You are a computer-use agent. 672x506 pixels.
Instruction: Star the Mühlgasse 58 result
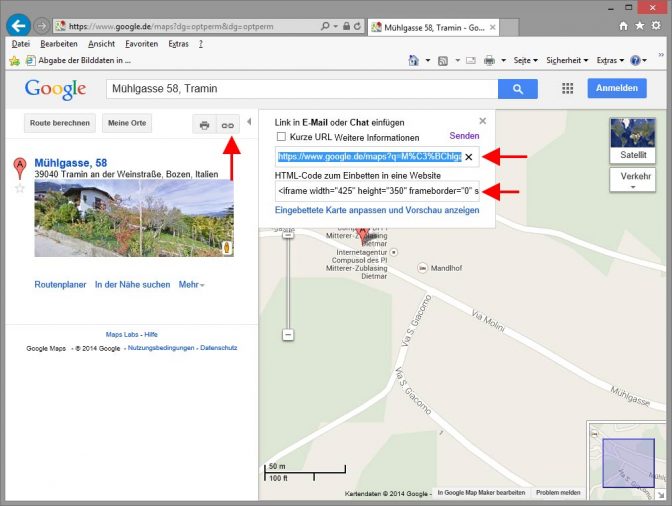click(19, 188)
